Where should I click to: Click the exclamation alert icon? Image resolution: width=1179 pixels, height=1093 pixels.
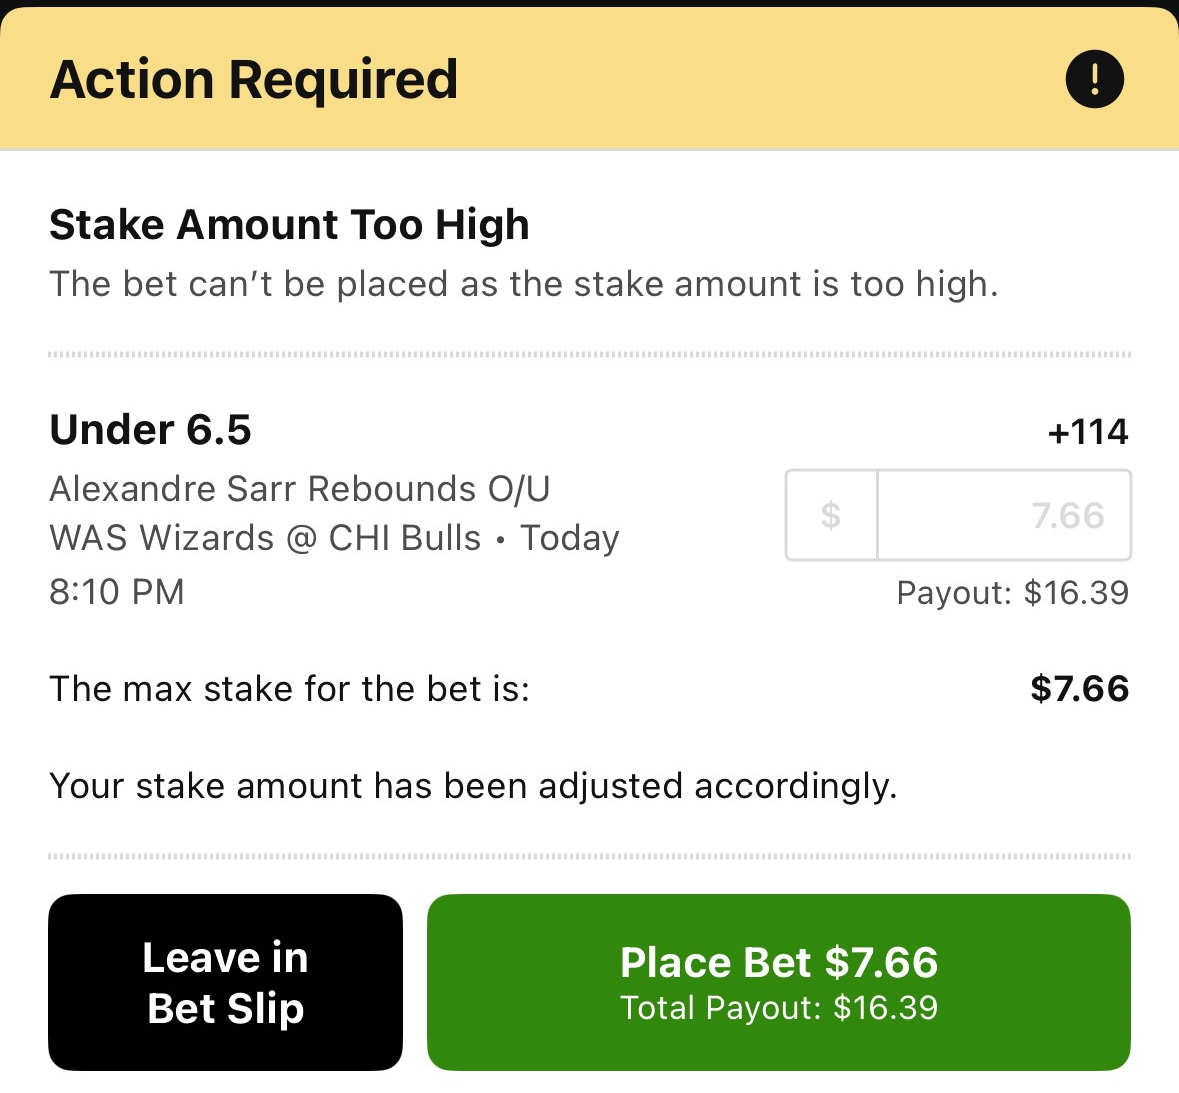point(1095,79)
